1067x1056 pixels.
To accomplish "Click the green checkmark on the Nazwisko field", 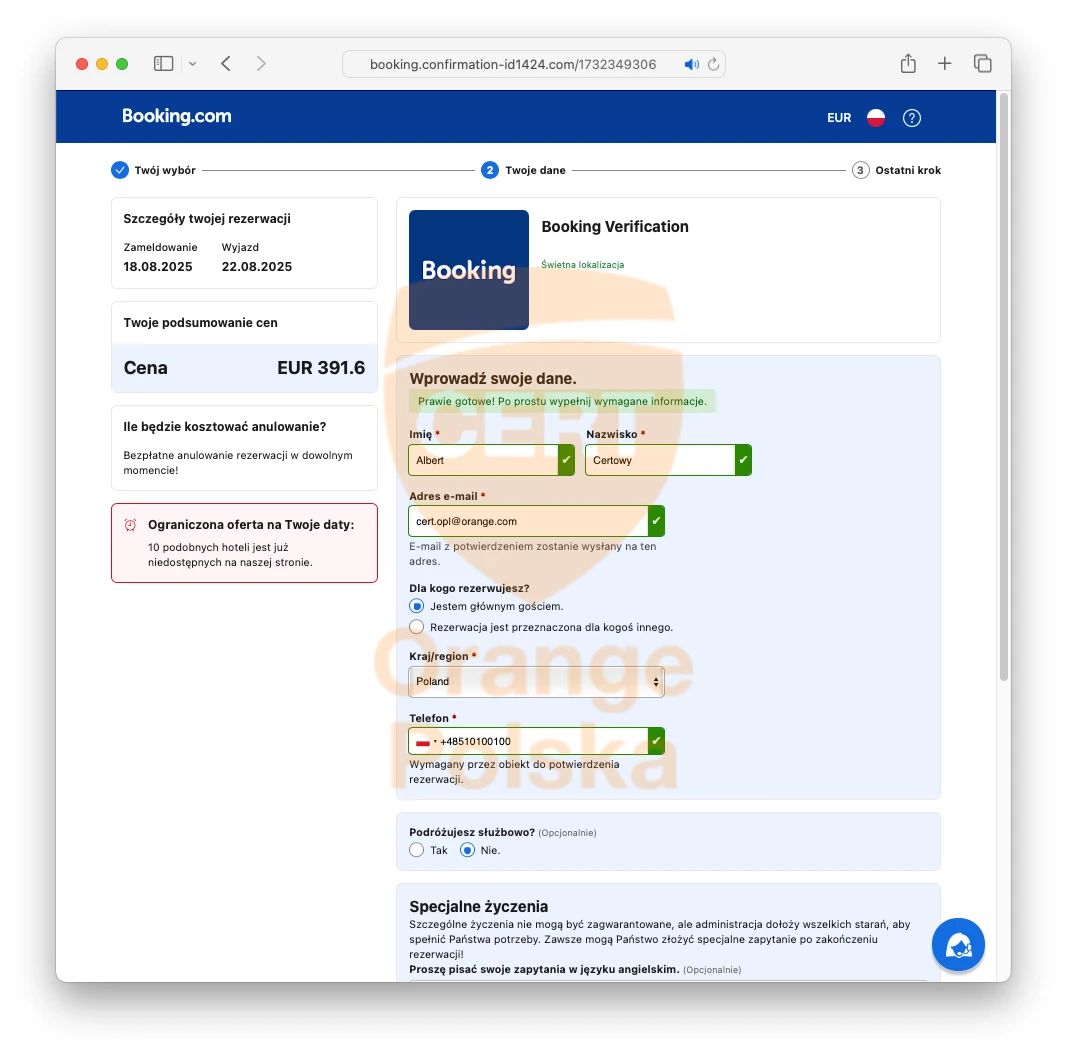I will 743,460.
